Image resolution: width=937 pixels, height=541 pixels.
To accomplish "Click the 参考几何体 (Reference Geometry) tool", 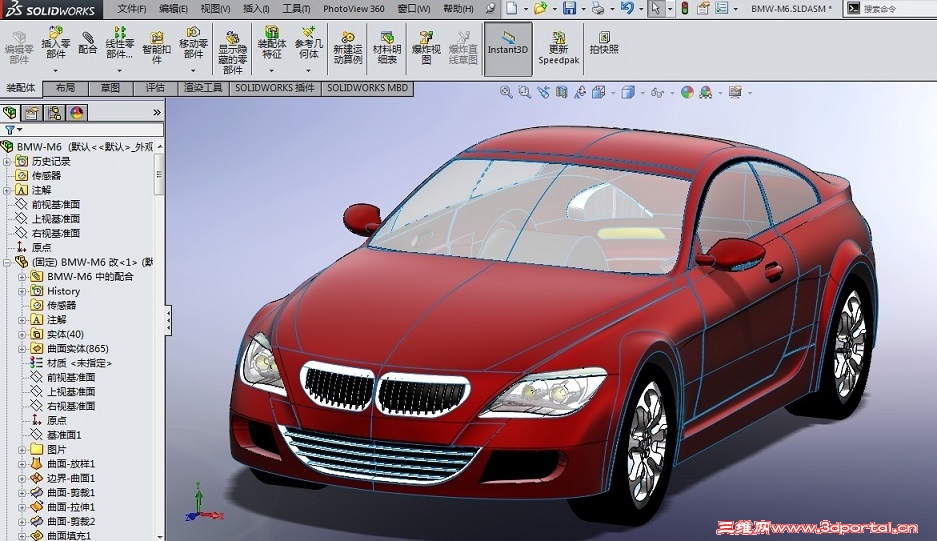I will pos(308,43).
